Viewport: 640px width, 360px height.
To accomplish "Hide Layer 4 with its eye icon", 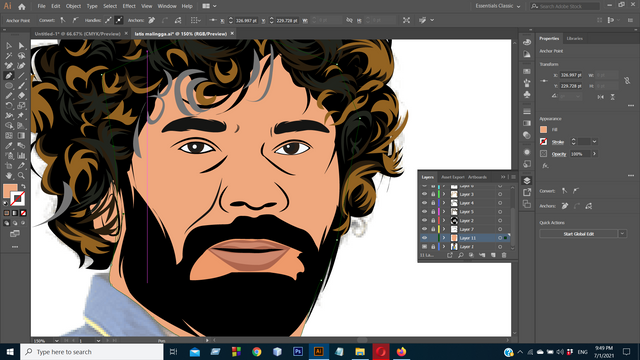I will click(424, 203).
